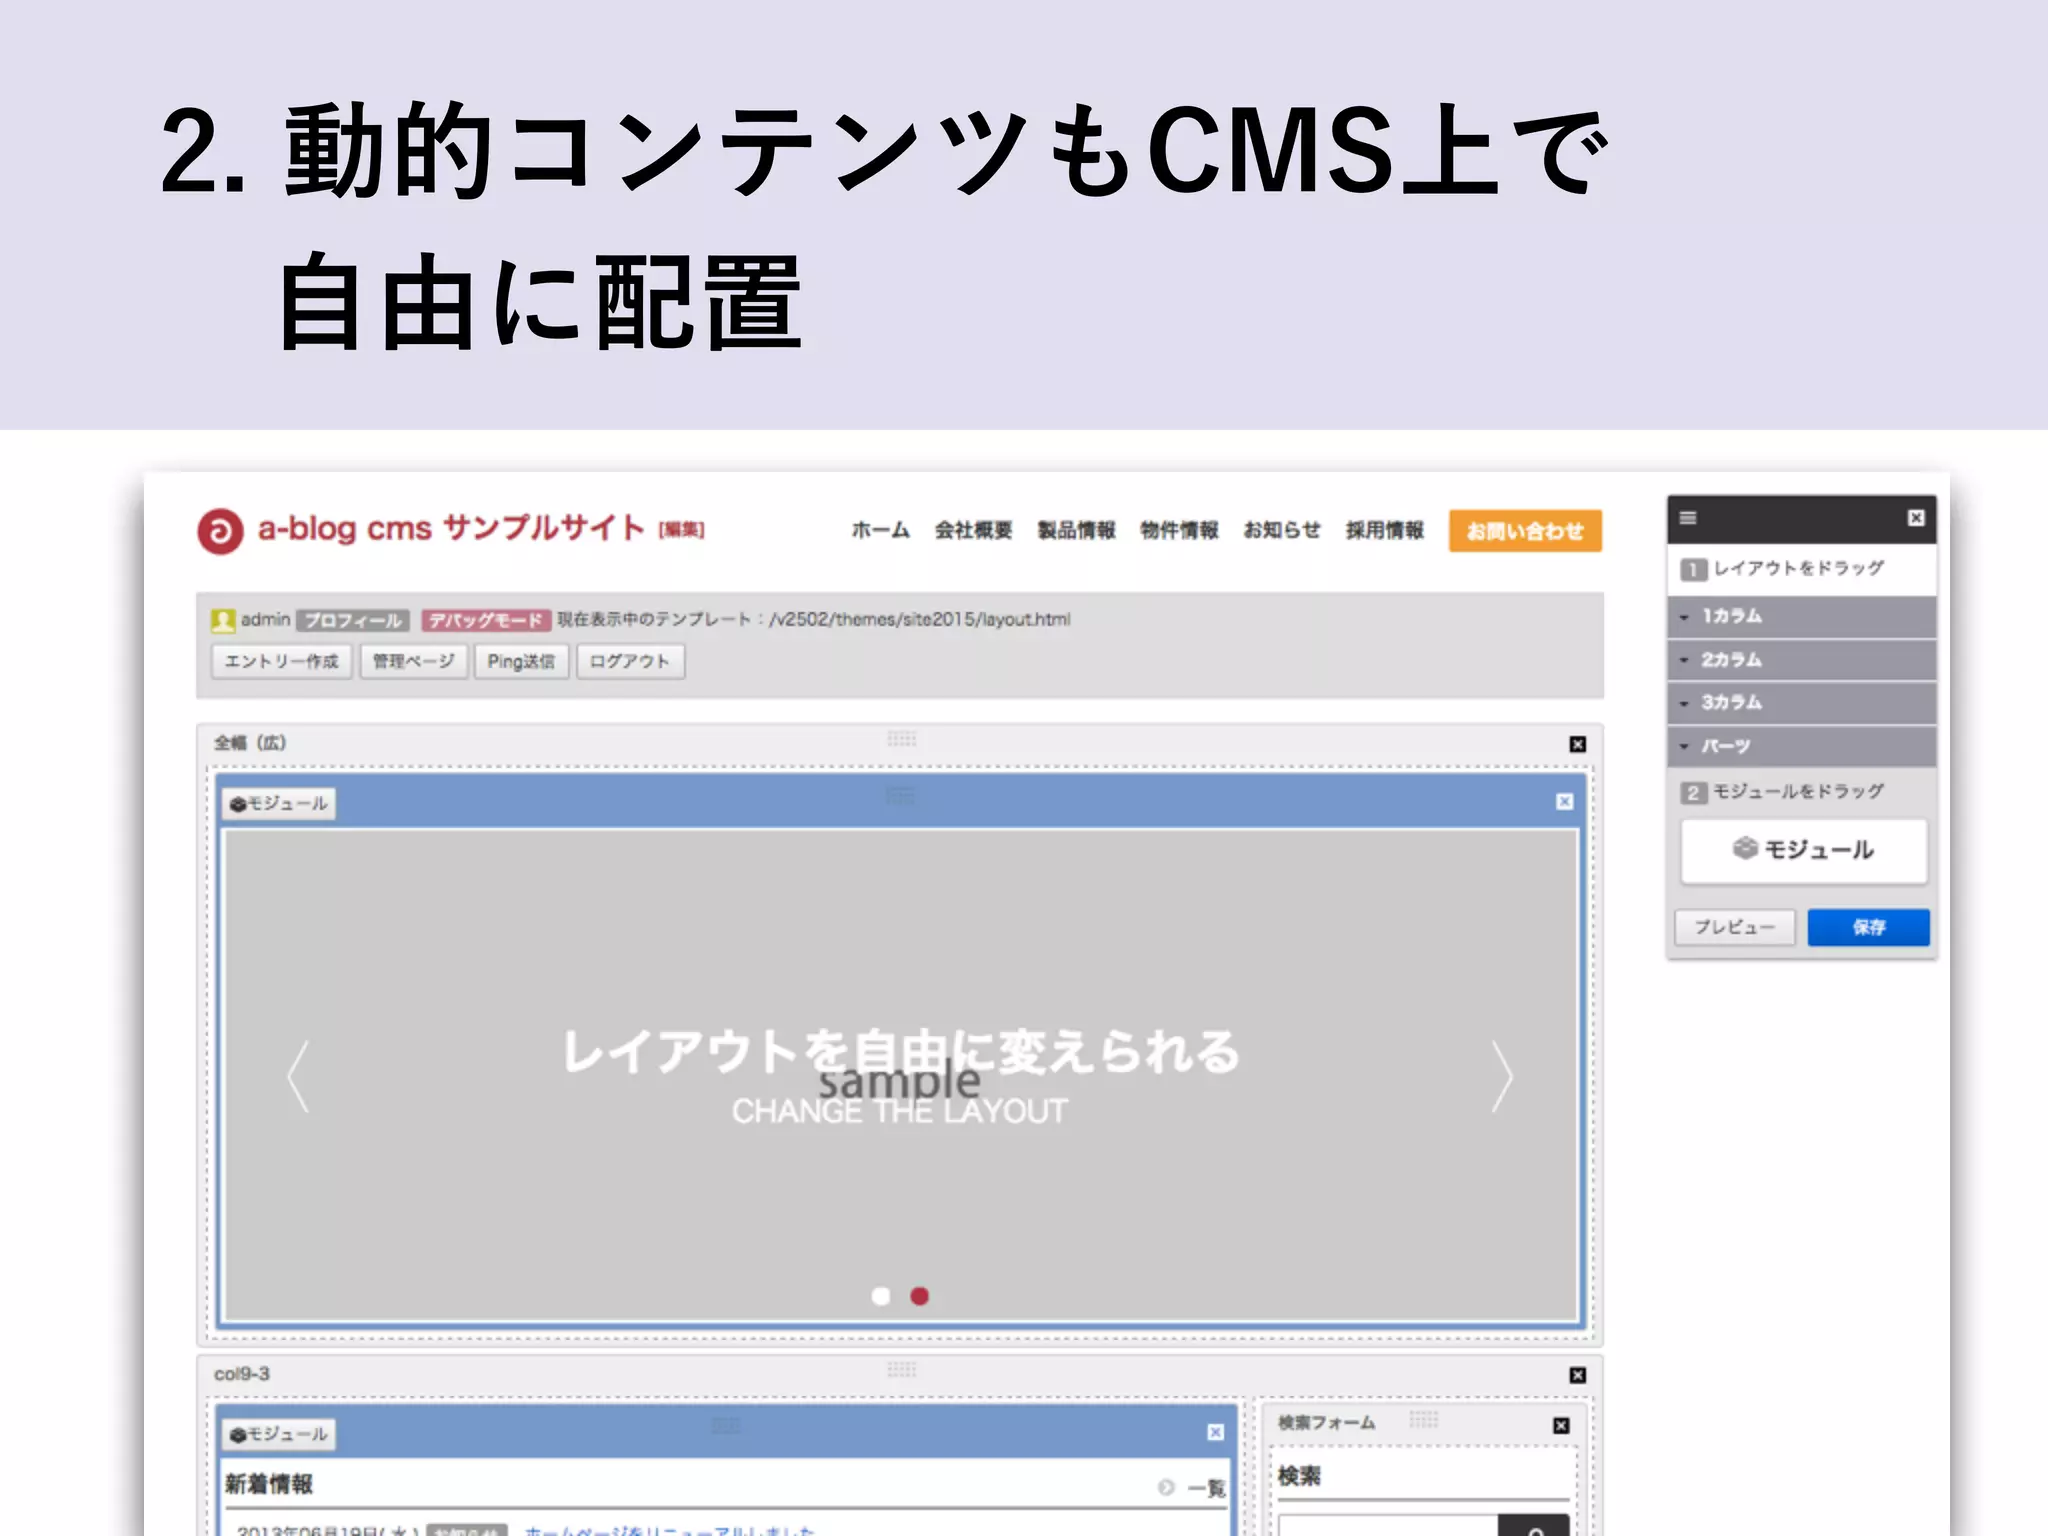Open the 管理ページ button
Image resolution: width=2048 pixels, height=1536 pixels.
tap(414, 662)
